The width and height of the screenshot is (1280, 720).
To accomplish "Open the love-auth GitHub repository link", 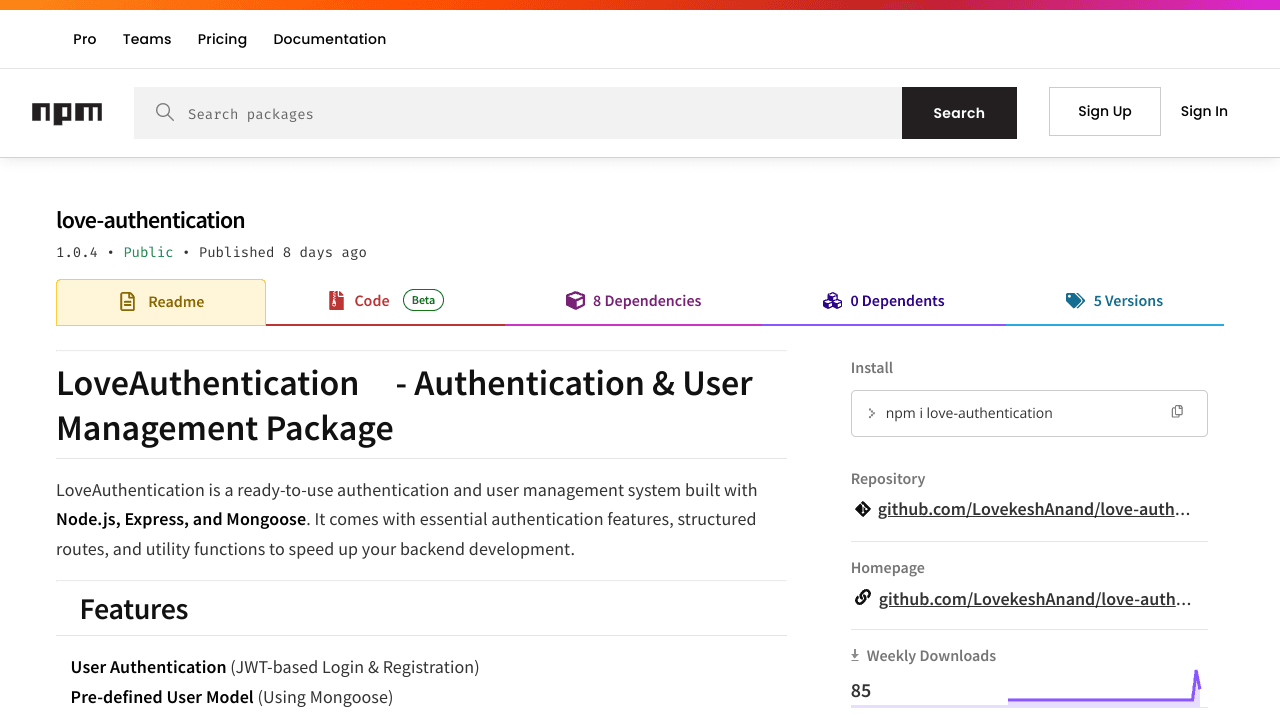I will (x=1033, y=509).
